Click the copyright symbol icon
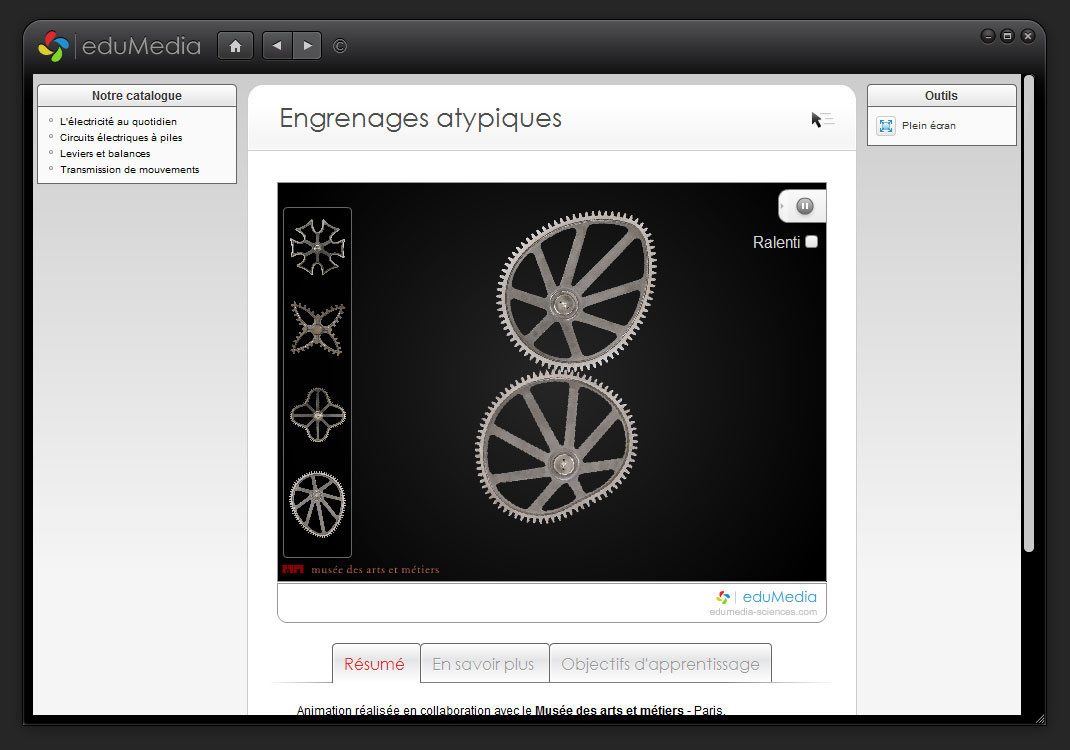Image resolution: width=1070 pixels, height=750 pixels. coord(340,46)
